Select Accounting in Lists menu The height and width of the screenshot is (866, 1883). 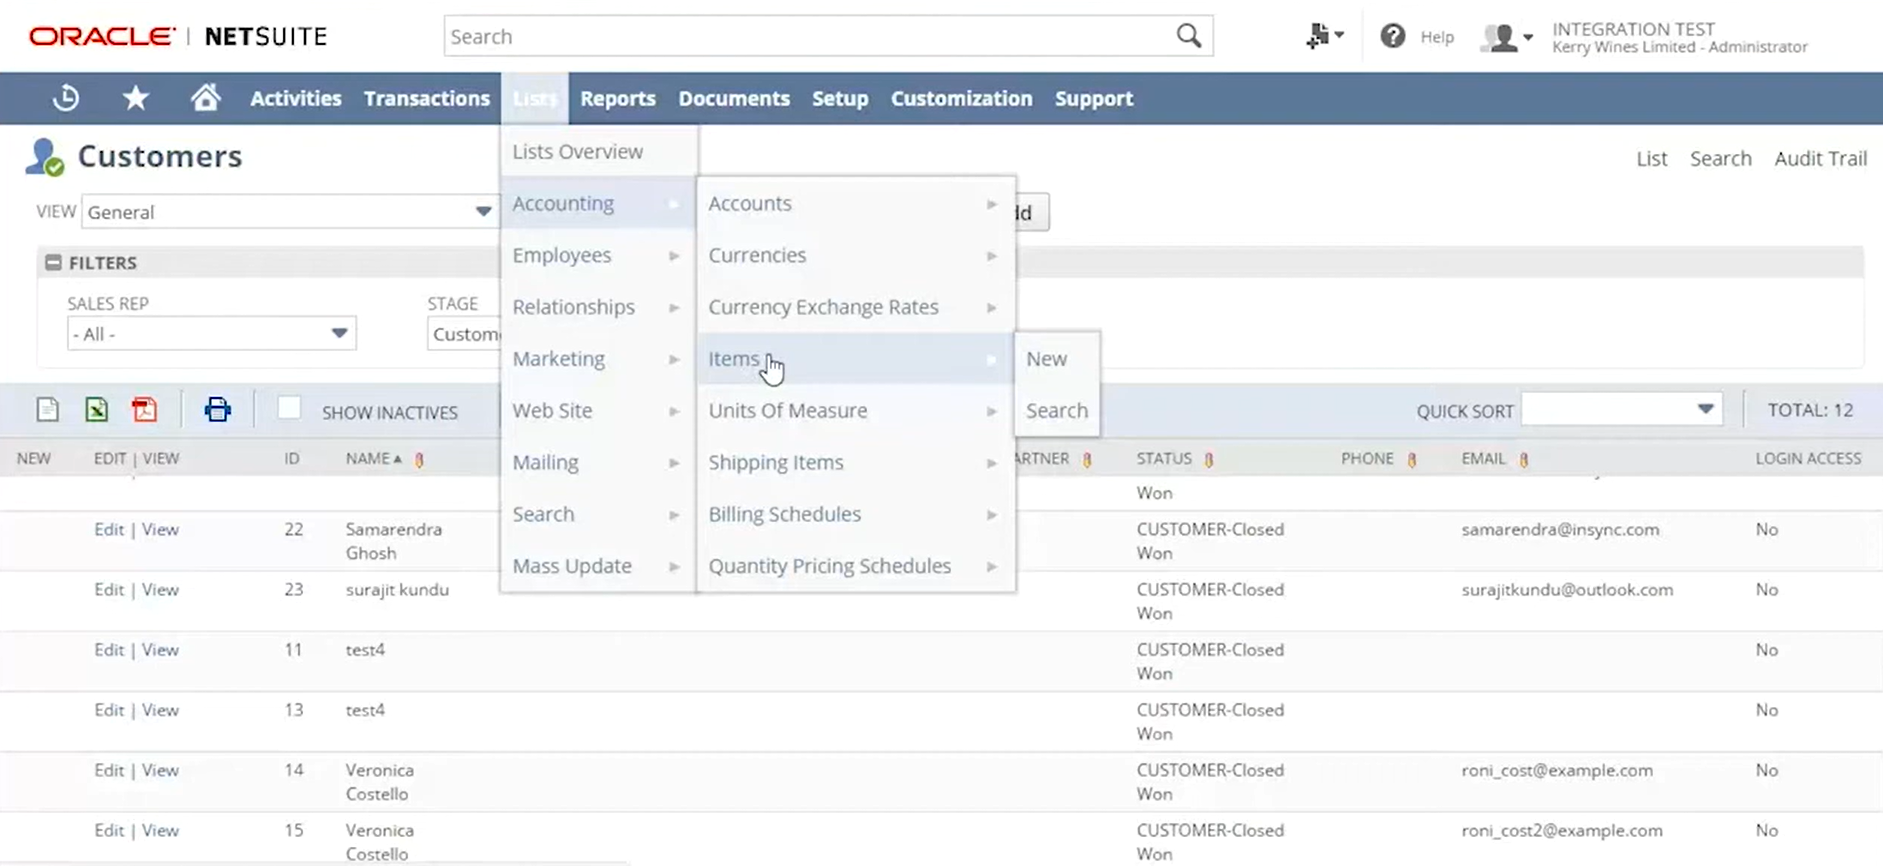tap(598, 203)
